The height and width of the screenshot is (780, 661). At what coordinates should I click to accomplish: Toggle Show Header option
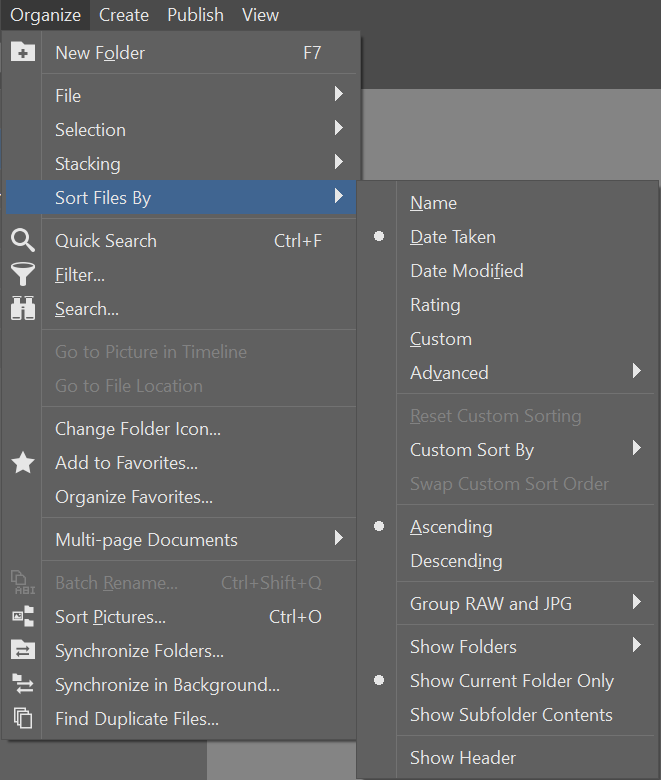(463, 758)
